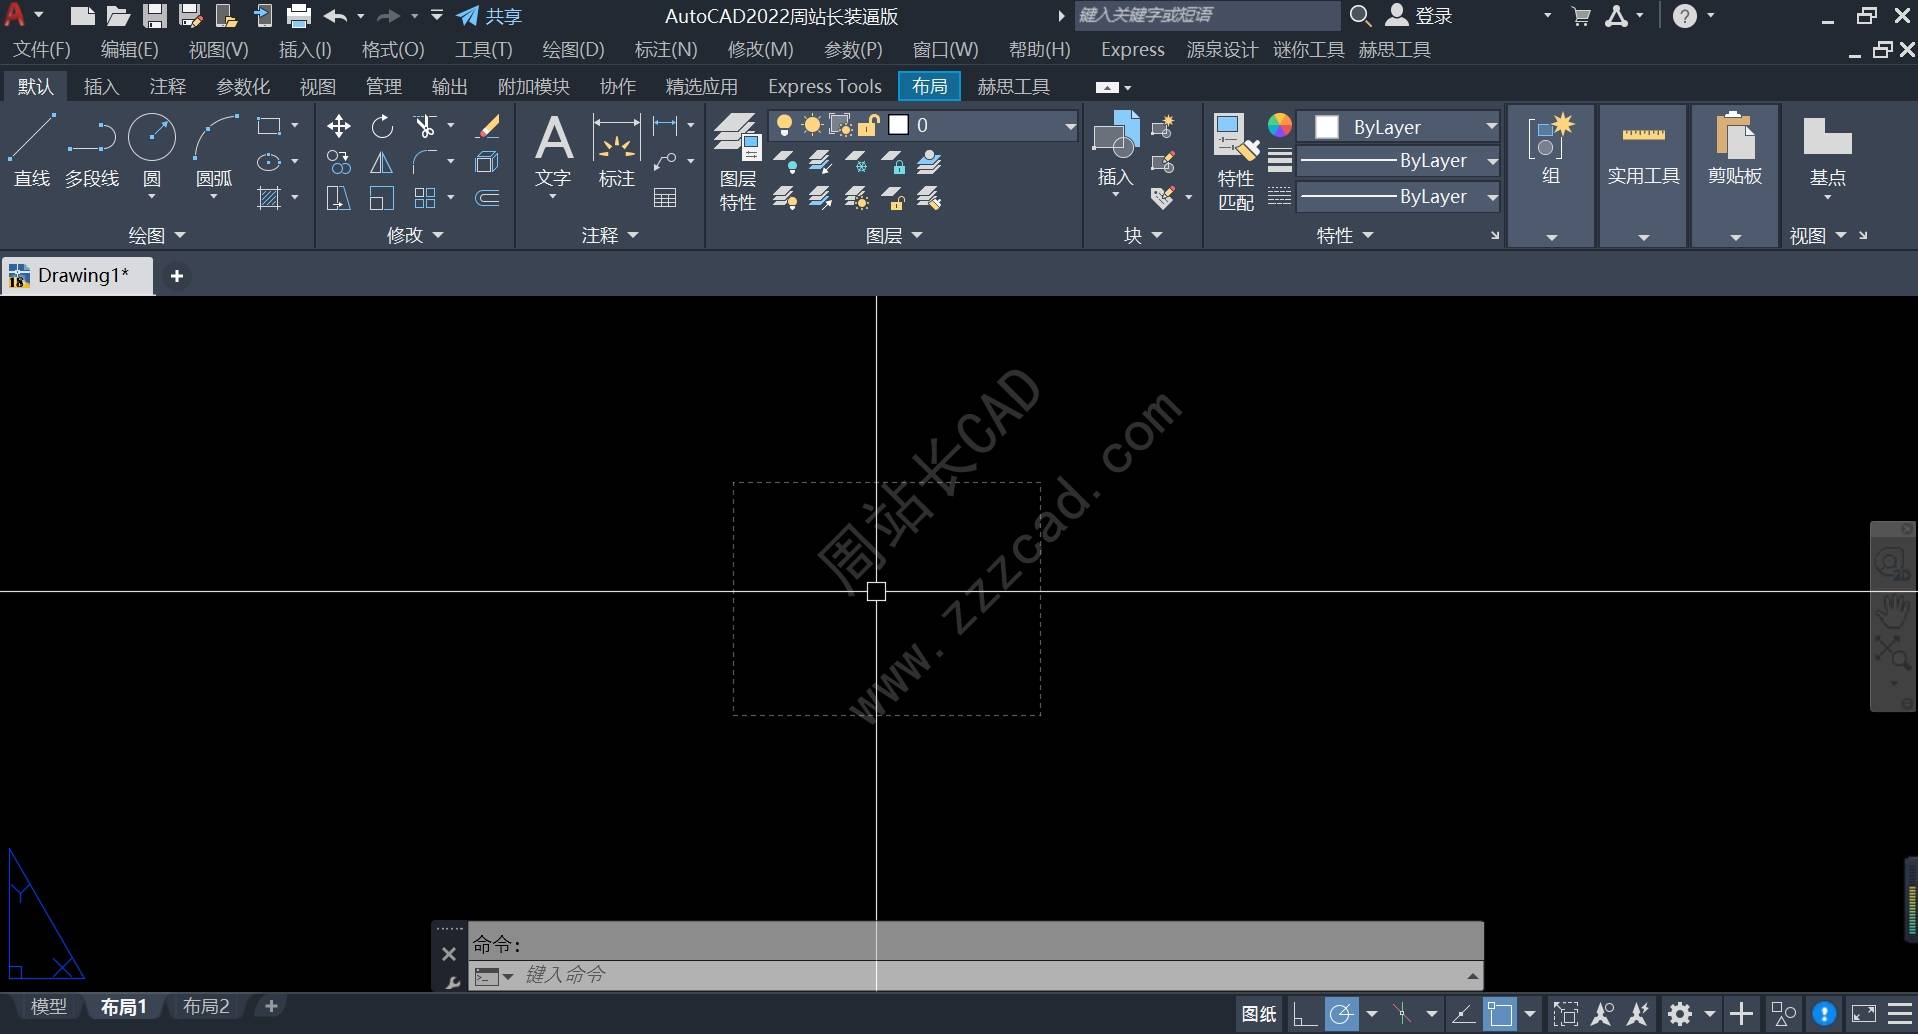Toggle clean screen icon in status bar
The width and height of the screenshot is (1918, 1034).
point(1864,1014)
